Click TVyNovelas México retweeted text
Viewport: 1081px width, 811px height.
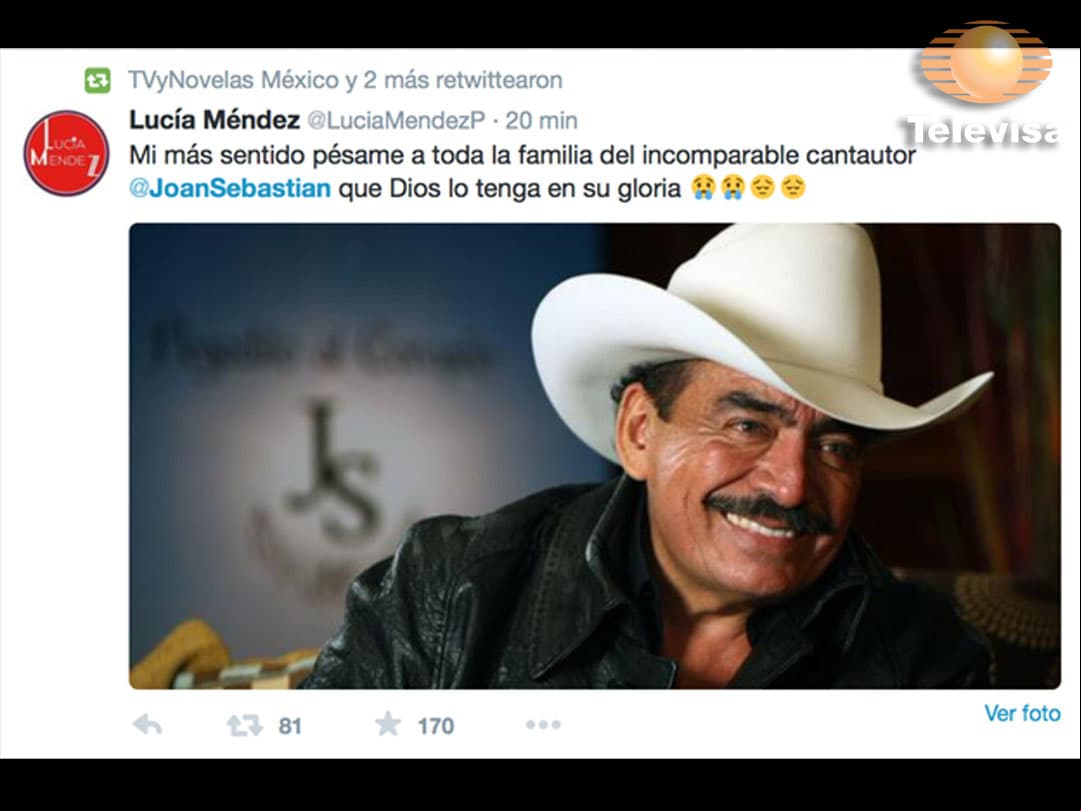[x=233, y=80]
